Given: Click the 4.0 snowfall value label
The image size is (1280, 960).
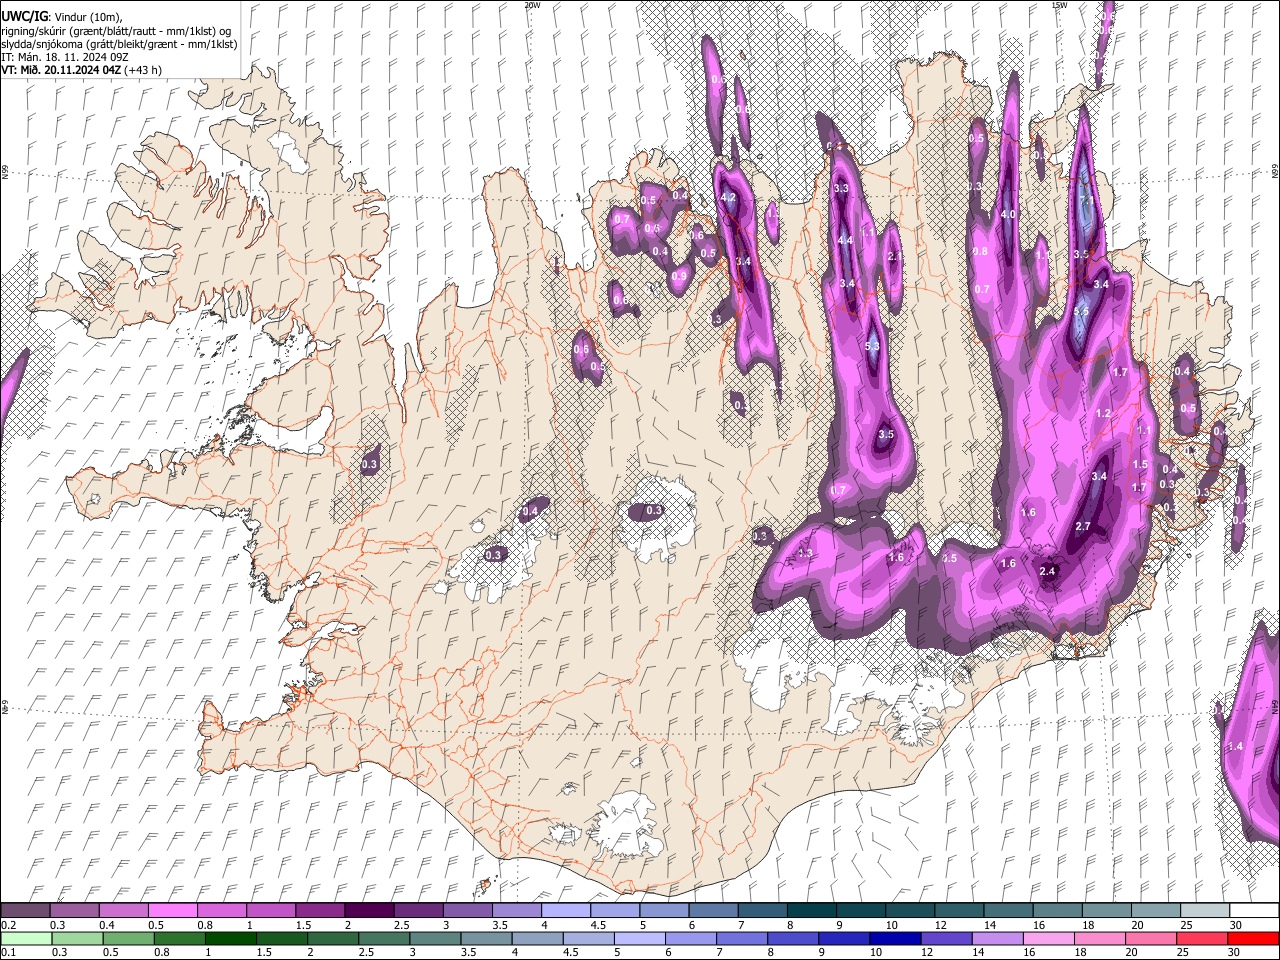Looking at the screenshot, I should 1008,214.
